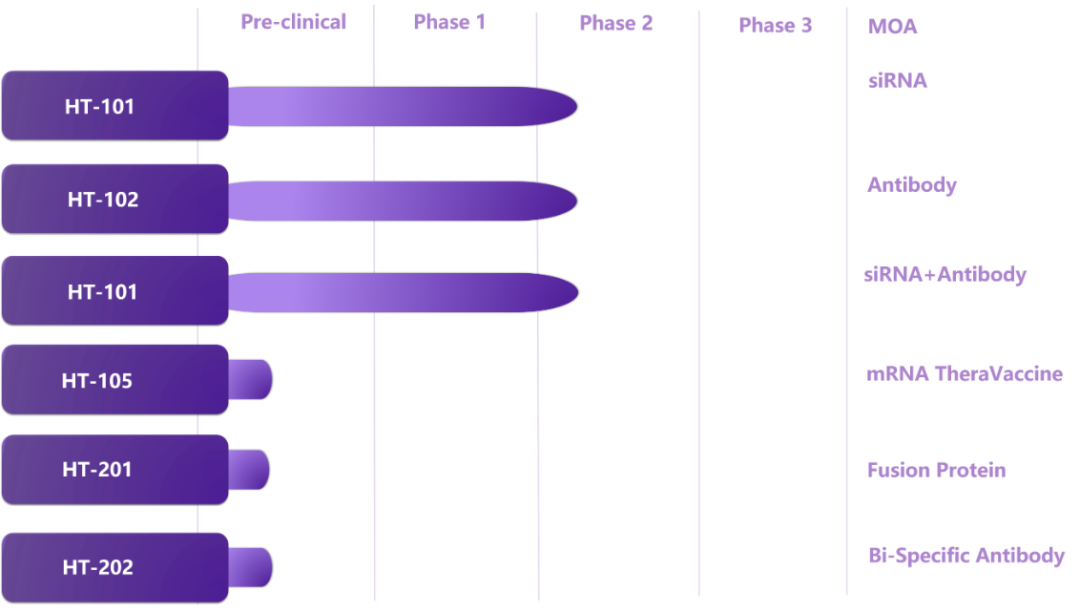Screen dimensions: 1080x613
Task: Click the Phase 2 column header
Action: [616, 23]
